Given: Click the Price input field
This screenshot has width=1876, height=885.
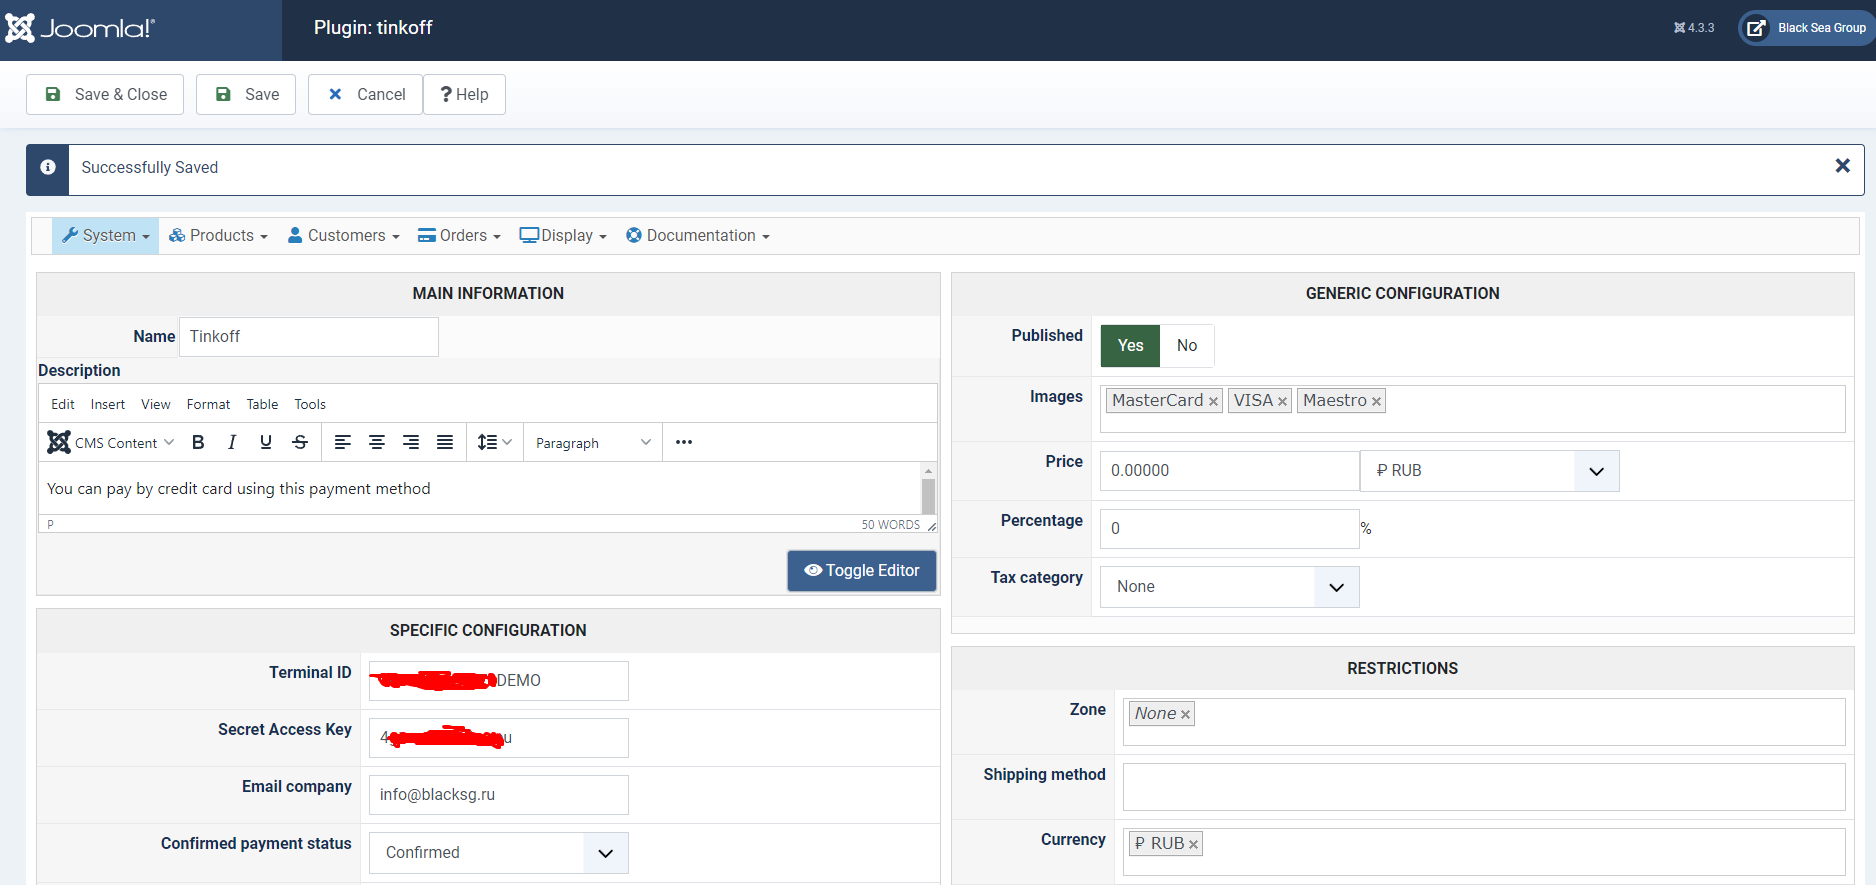Looking at the screenshot, I should 1230,471.
